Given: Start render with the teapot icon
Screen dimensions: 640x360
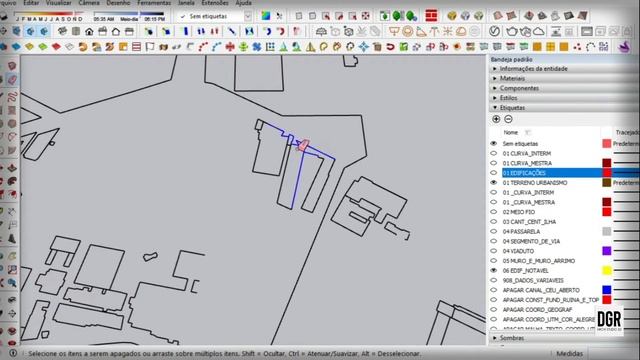Looking at the screenshot, I should tap(511, 31).
